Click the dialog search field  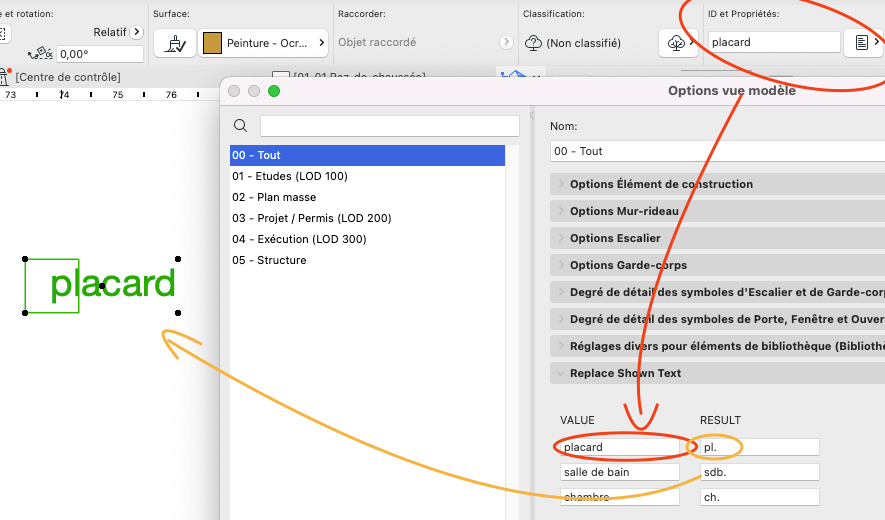pyautogui.click(x=389, y=126)
